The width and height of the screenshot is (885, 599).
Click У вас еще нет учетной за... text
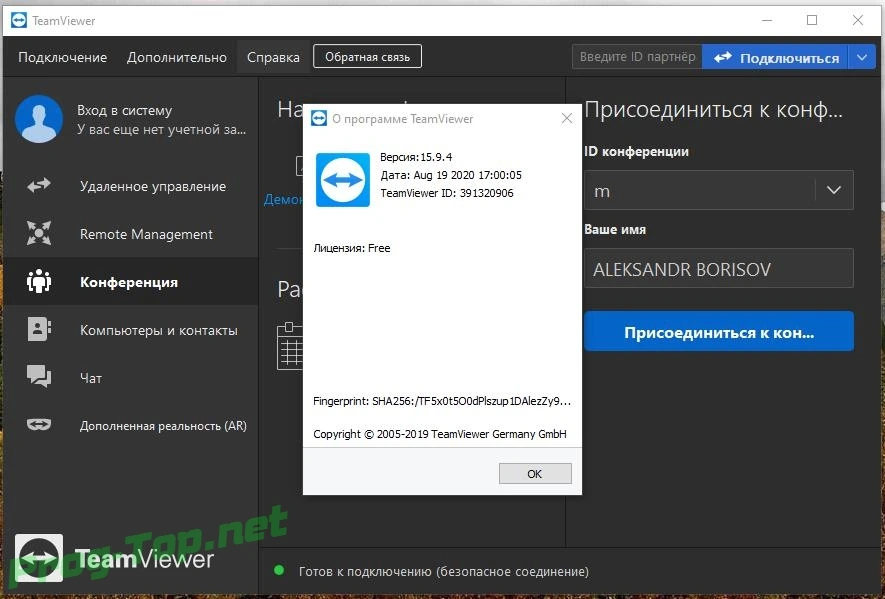pyautogui.click(x=161, y=129)
